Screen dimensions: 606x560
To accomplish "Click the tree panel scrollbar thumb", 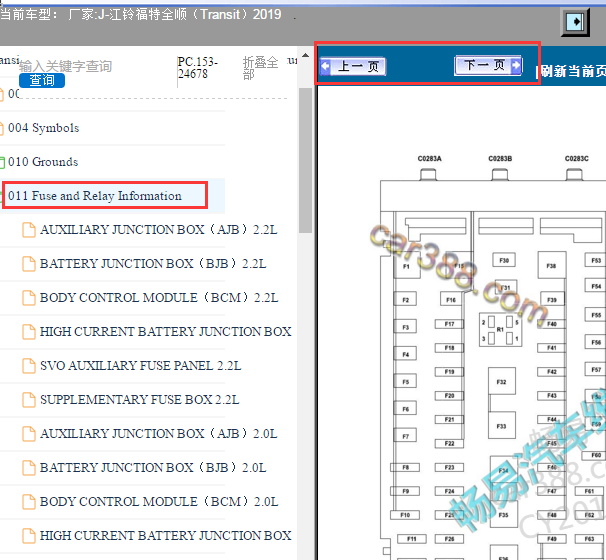I will (305, 160).
